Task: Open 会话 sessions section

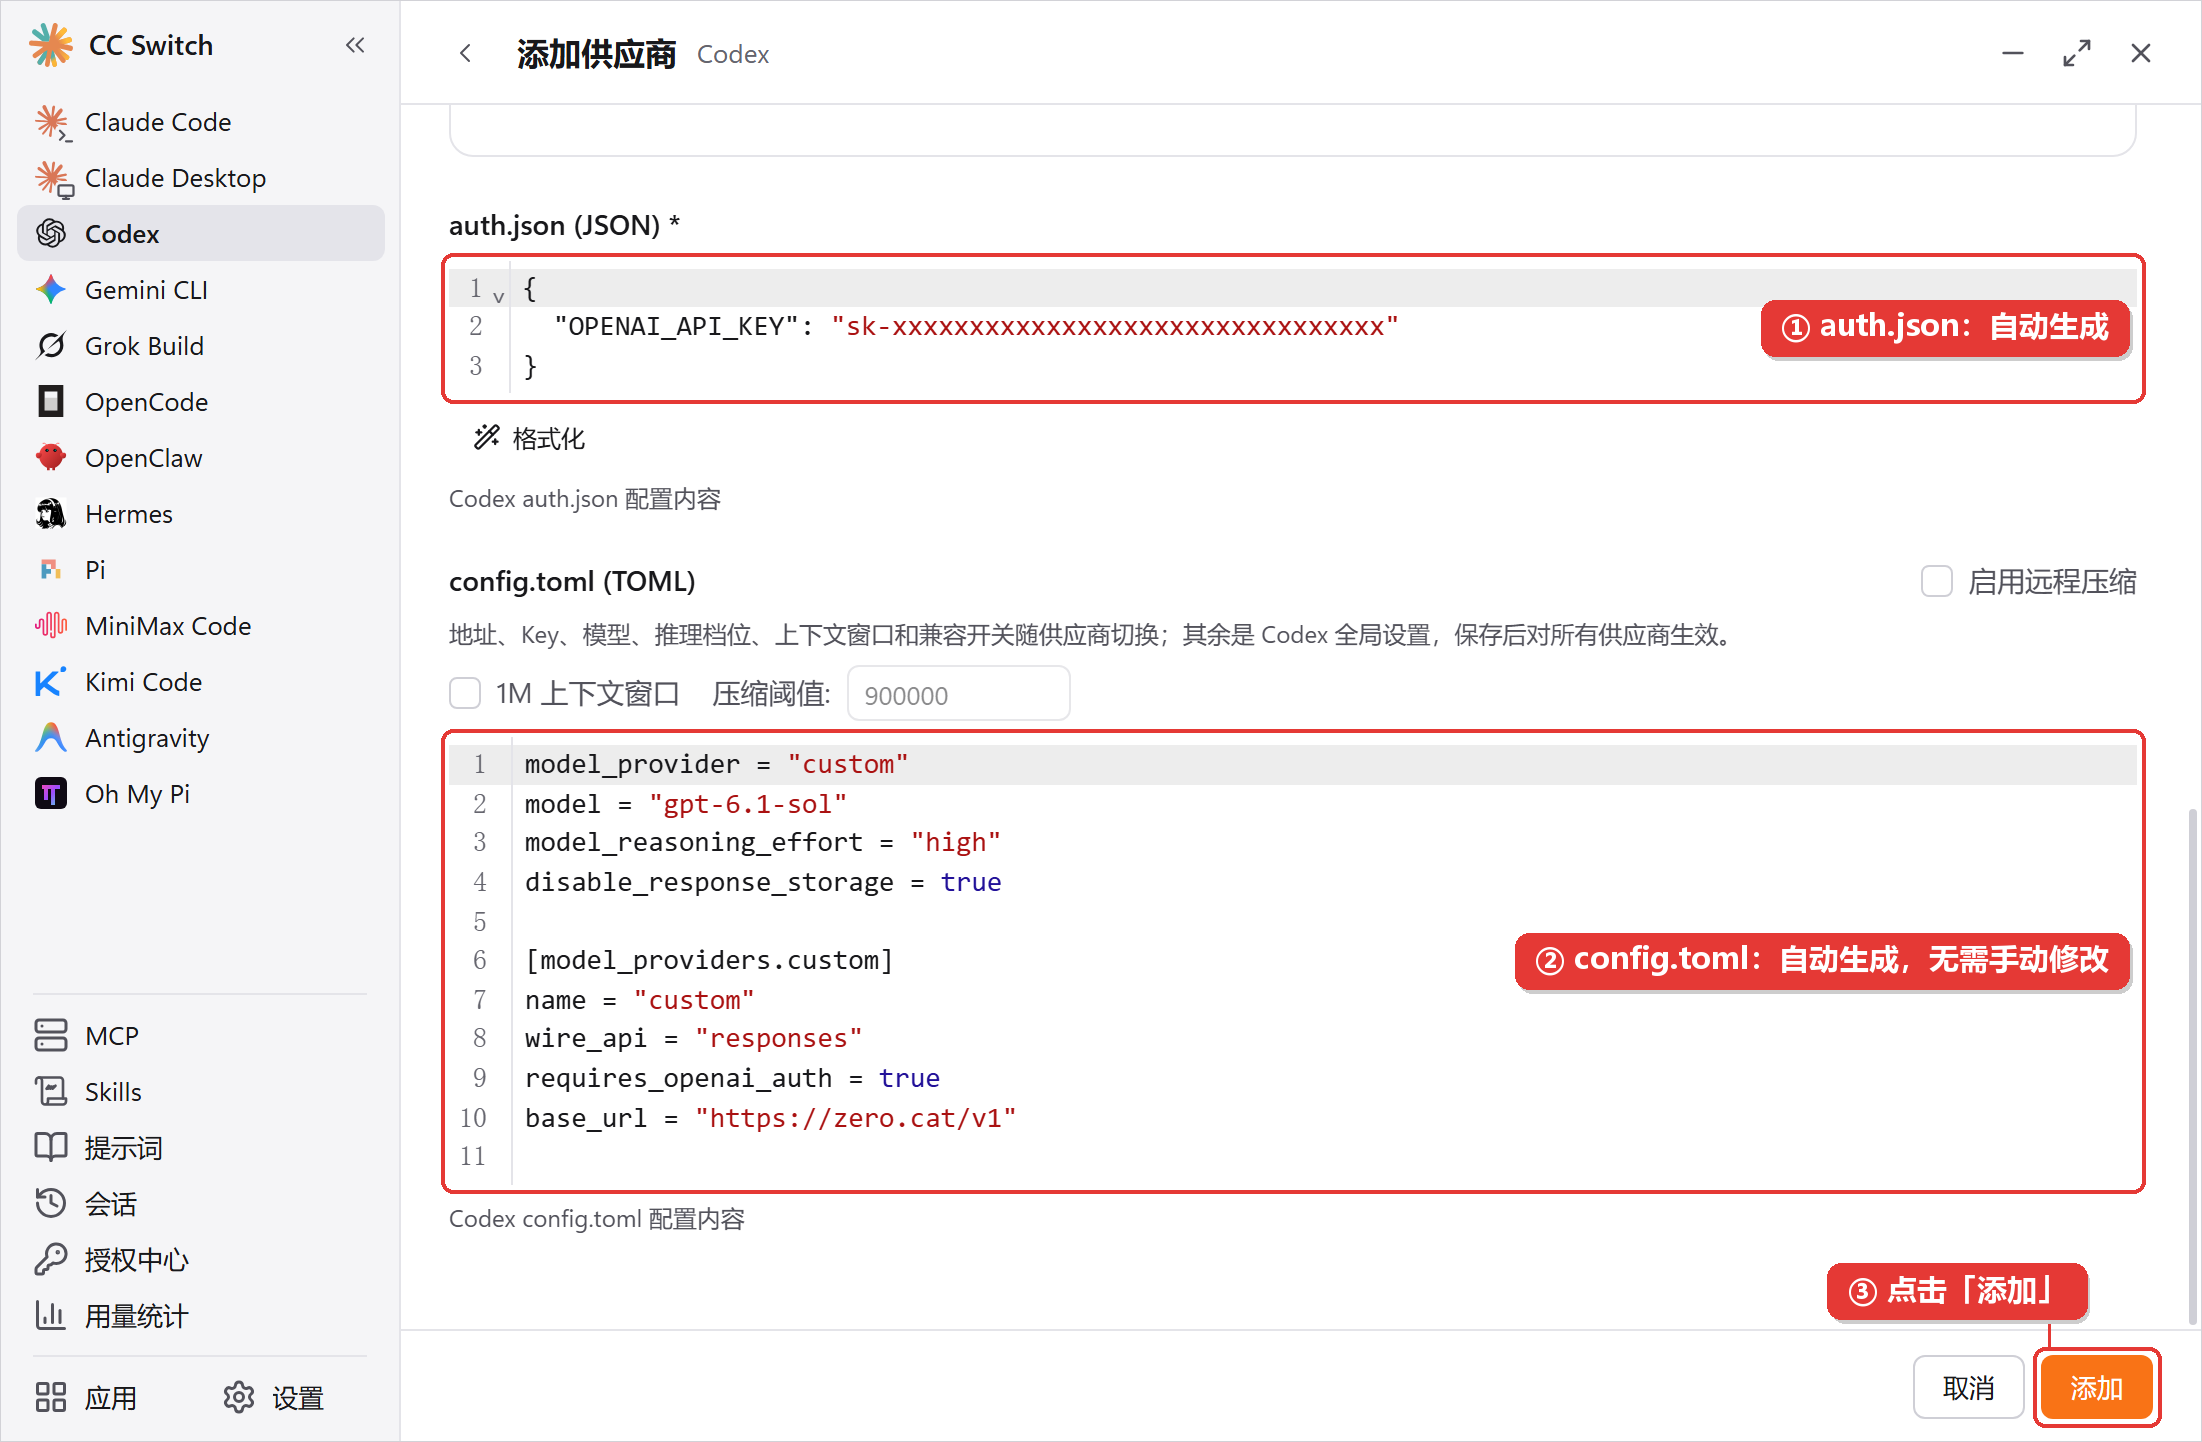Action: point(200,1204)
